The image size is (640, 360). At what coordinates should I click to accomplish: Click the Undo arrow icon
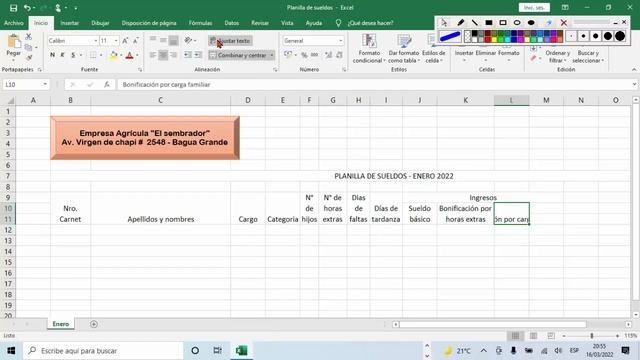pos(27,8)
